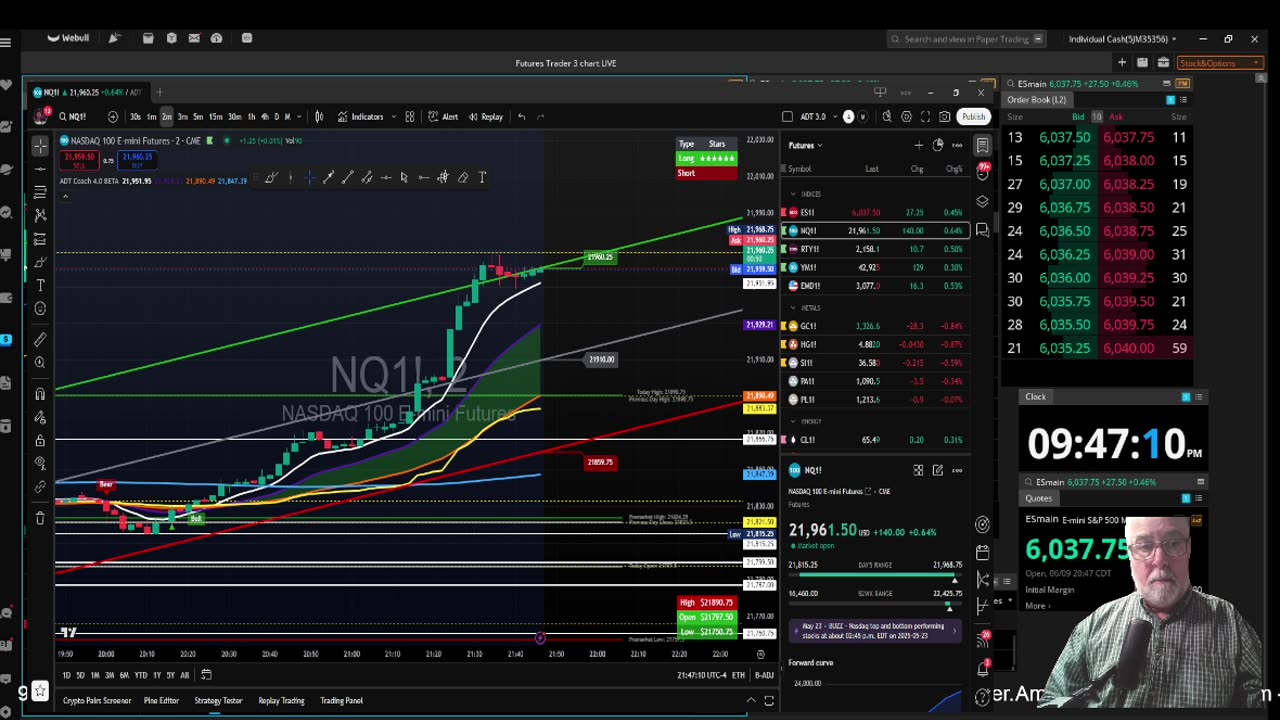Open the Strategy Tester tab
Image resolution: width=1280 pixels, height=720 pixels.
pyautogui.click(x=218, y=700)
